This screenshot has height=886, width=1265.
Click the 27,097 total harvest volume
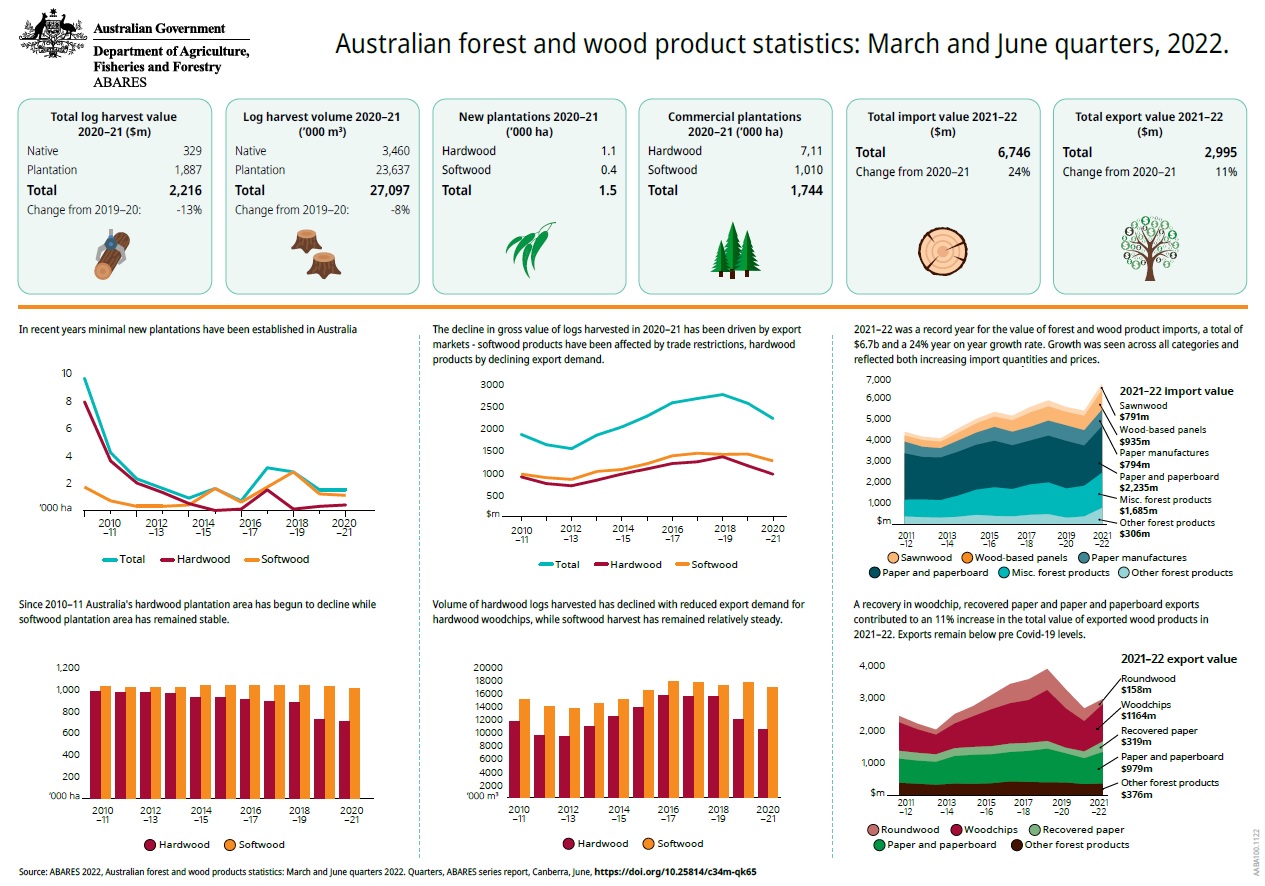click(x=388, y=190)
